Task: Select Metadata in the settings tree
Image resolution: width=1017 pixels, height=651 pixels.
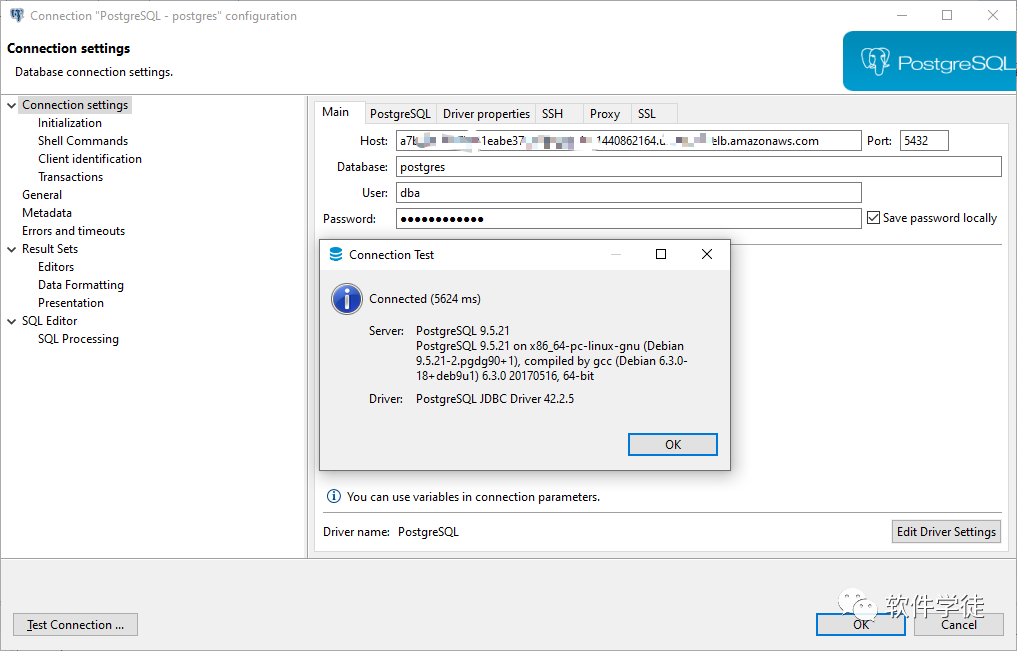Action: coord(47,213)
